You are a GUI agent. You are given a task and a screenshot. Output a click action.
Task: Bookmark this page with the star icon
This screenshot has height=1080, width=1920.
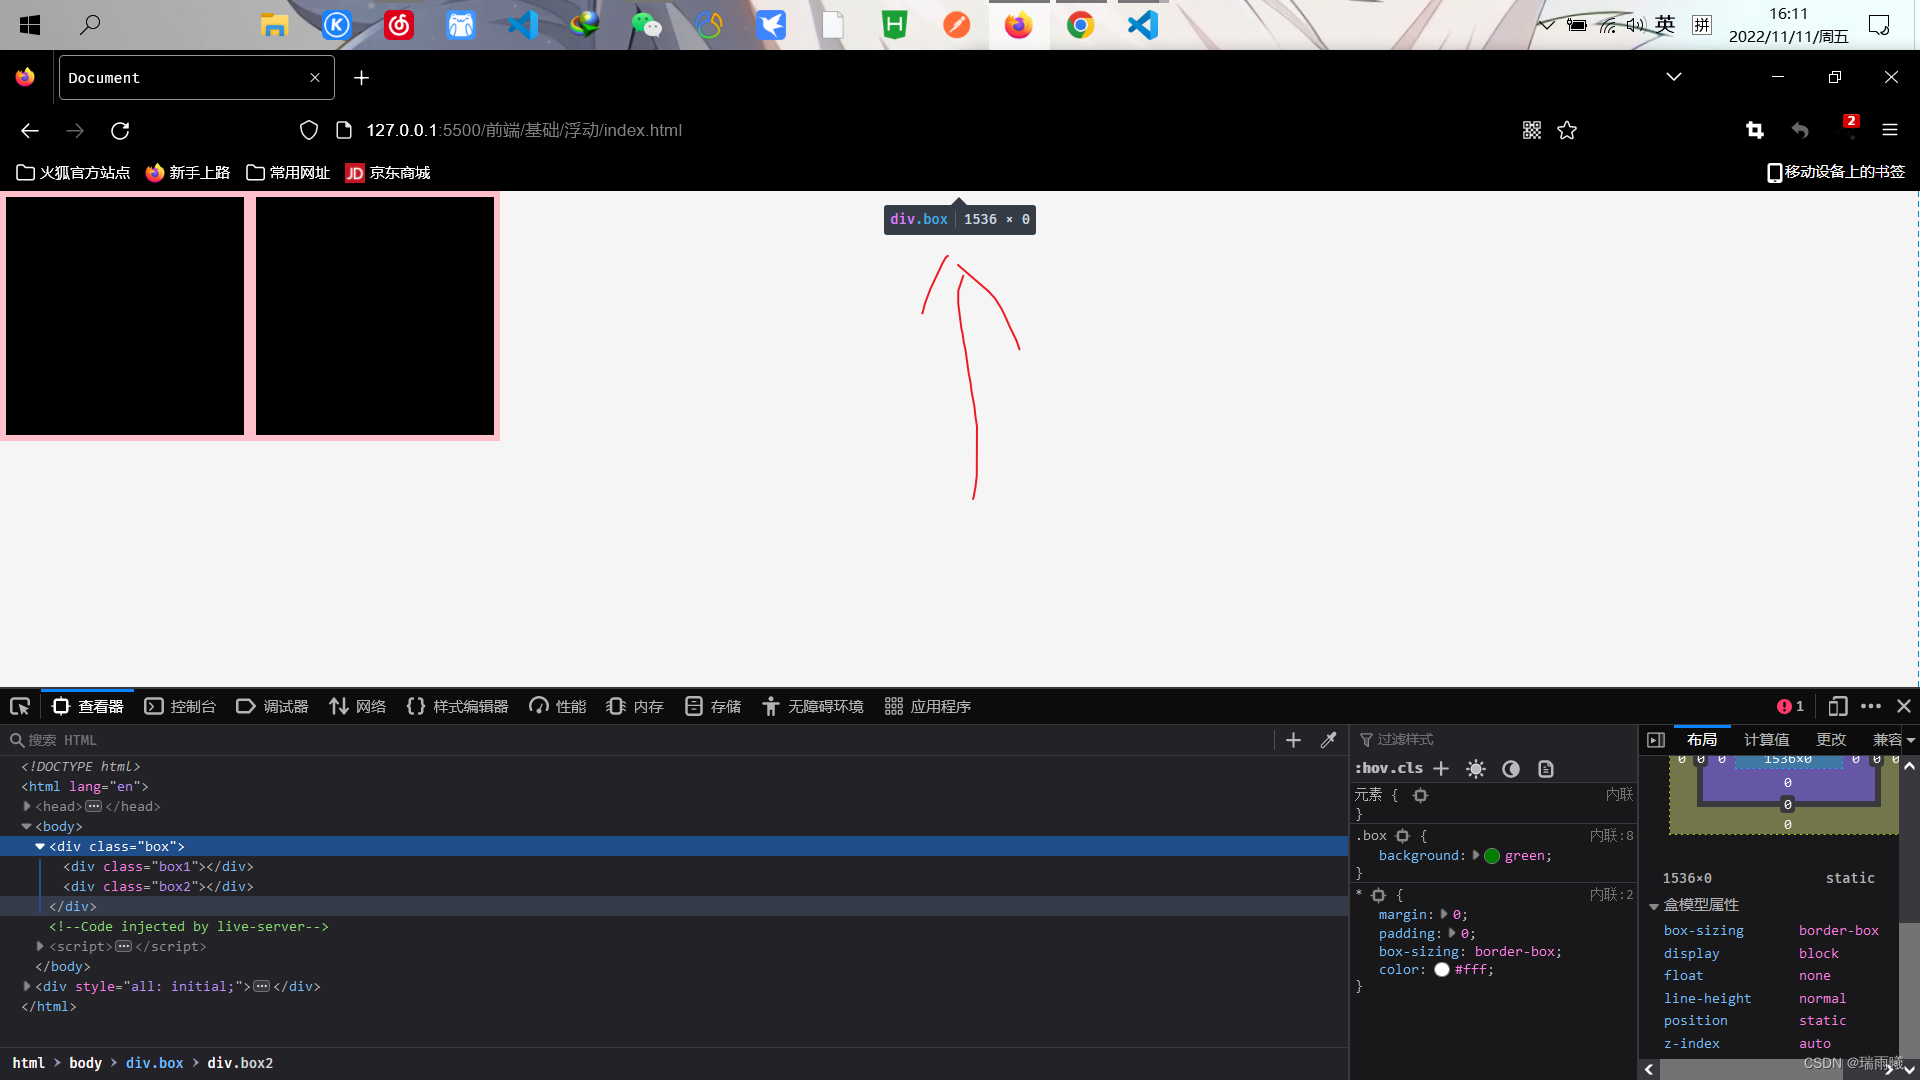click(x=1567, y=130)
